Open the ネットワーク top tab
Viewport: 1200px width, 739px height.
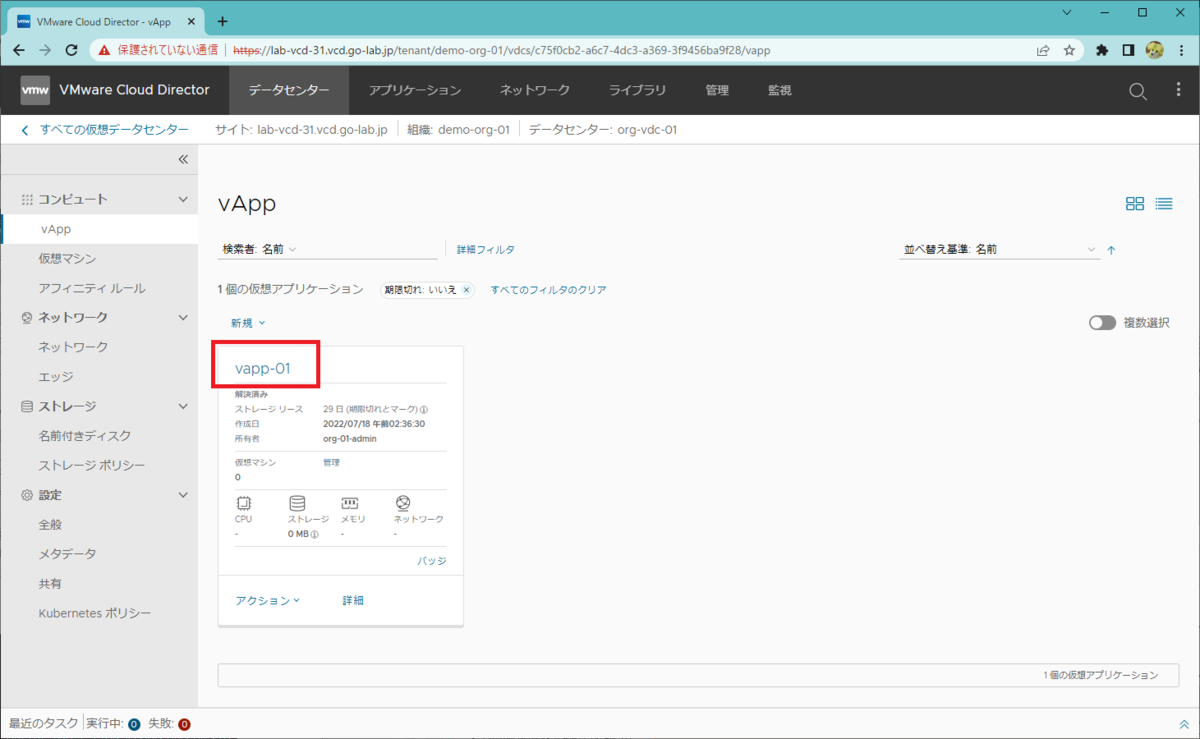coord(535,90)
